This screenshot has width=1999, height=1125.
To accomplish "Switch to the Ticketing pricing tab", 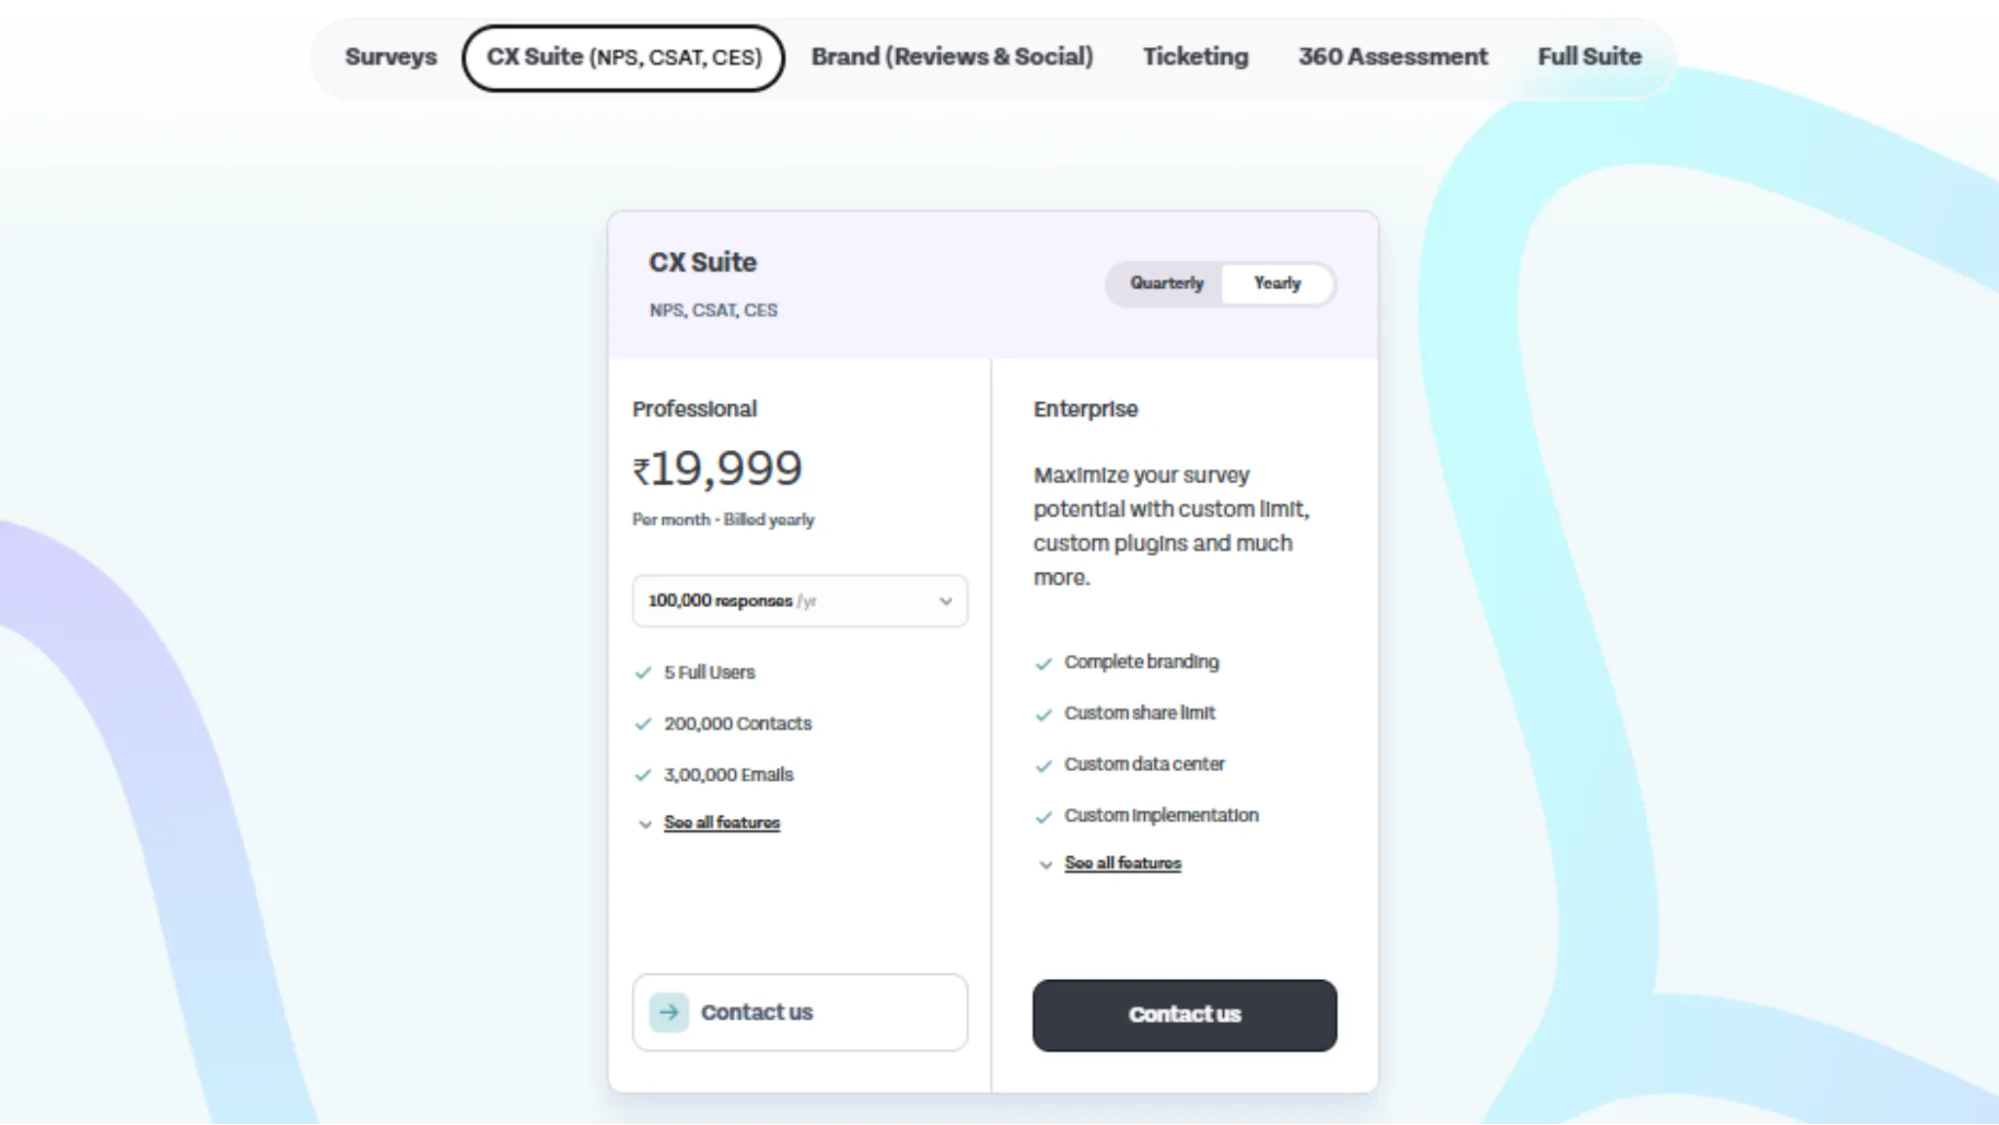I will pos(1194,57).
